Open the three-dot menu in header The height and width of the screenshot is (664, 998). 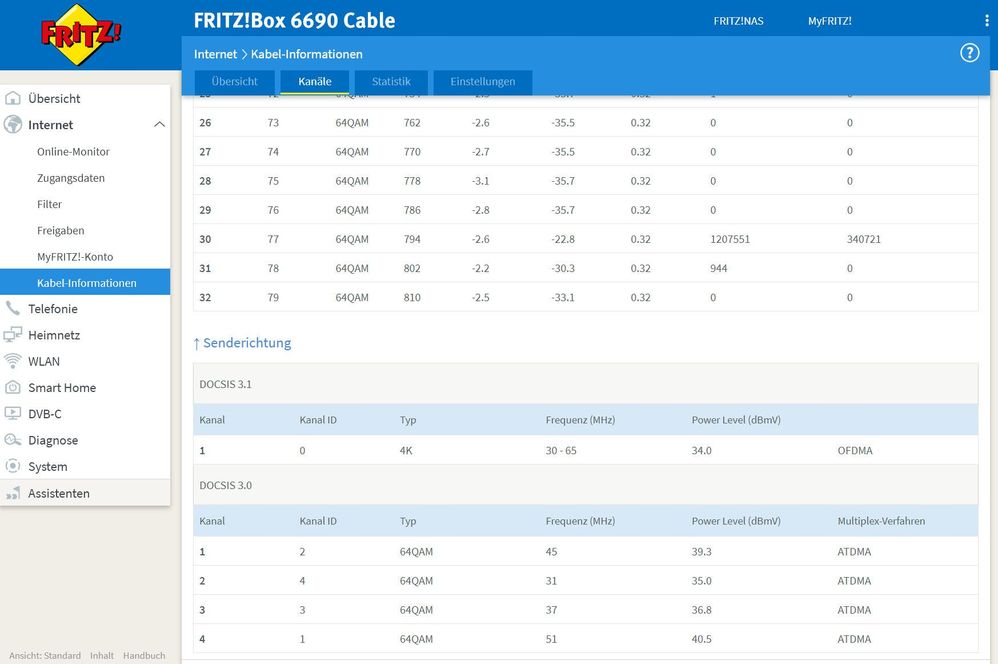pos(987,20)
